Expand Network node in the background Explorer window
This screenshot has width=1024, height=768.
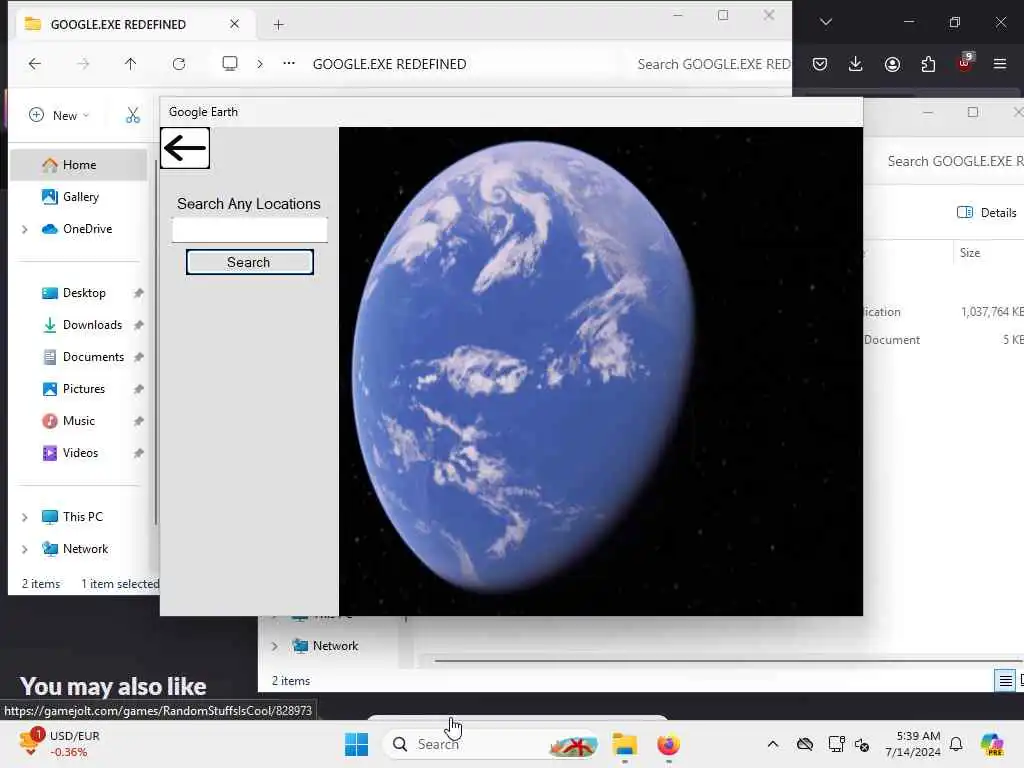click(275, 646)
